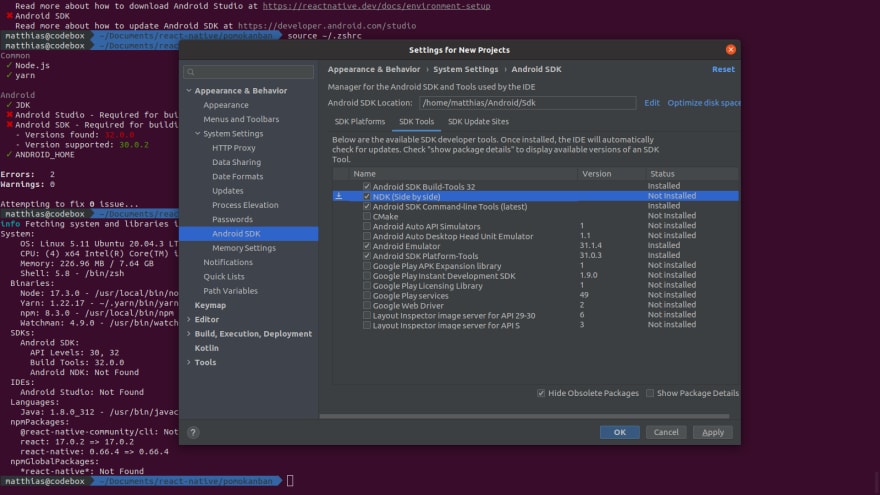
Task: Expand the Editor section
Action: coord(189,319)
